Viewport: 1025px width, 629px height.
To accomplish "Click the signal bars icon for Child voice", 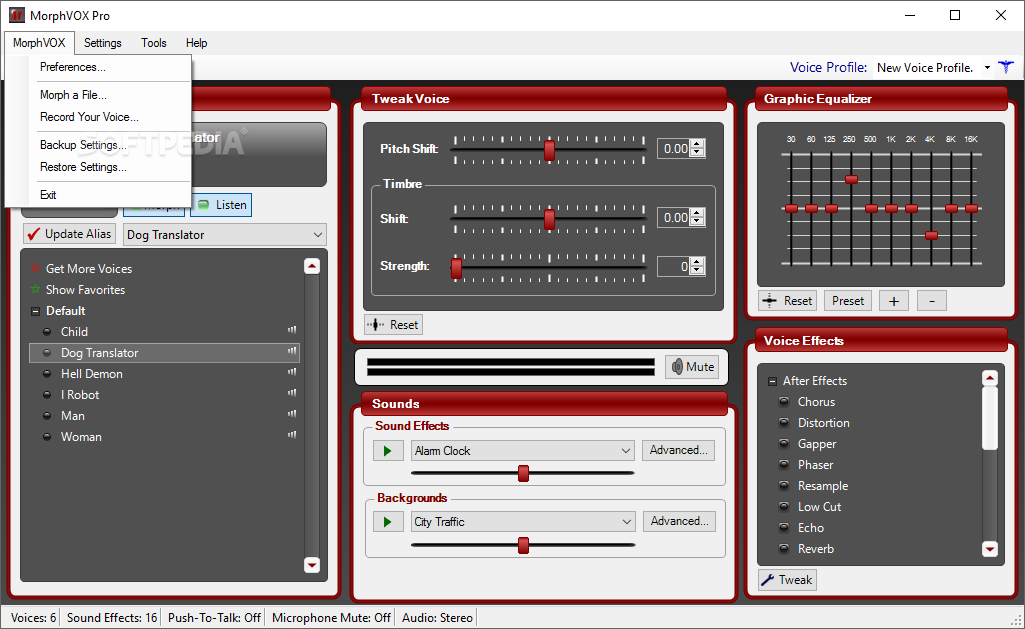I will pyautogui.click(x=292, y=330).
